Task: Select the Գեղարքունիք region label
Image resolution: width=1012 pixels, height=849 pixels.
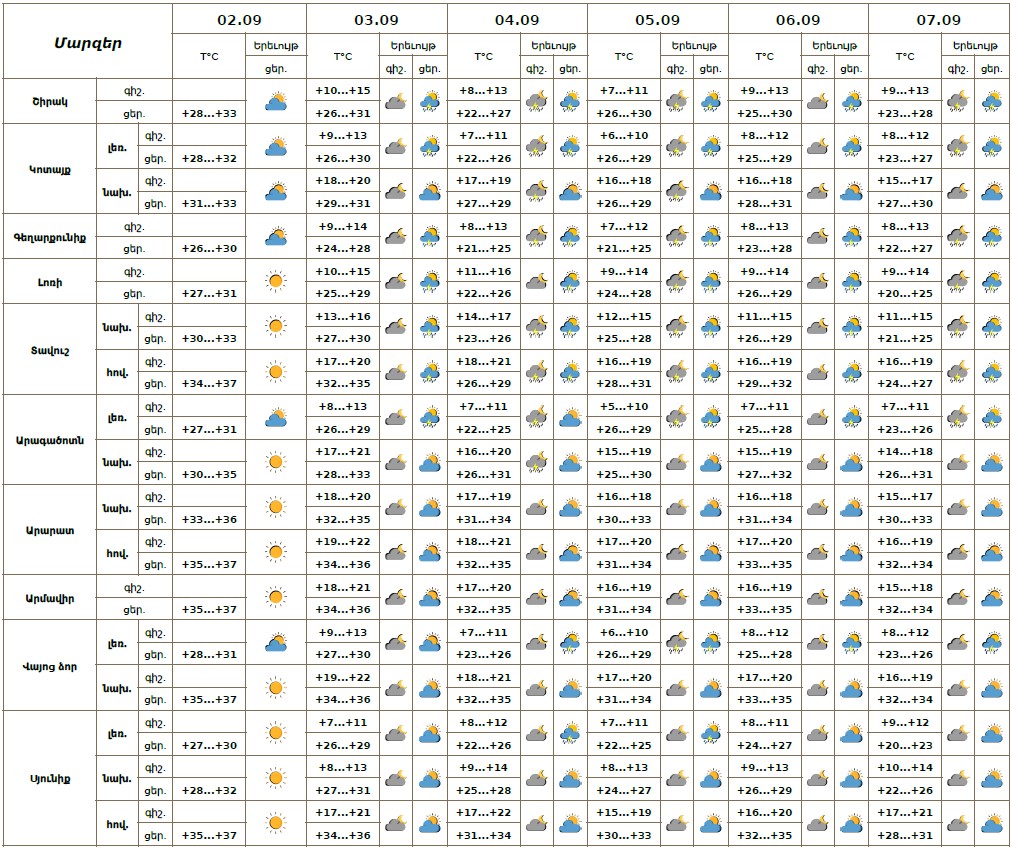Action: click(50, 238)
